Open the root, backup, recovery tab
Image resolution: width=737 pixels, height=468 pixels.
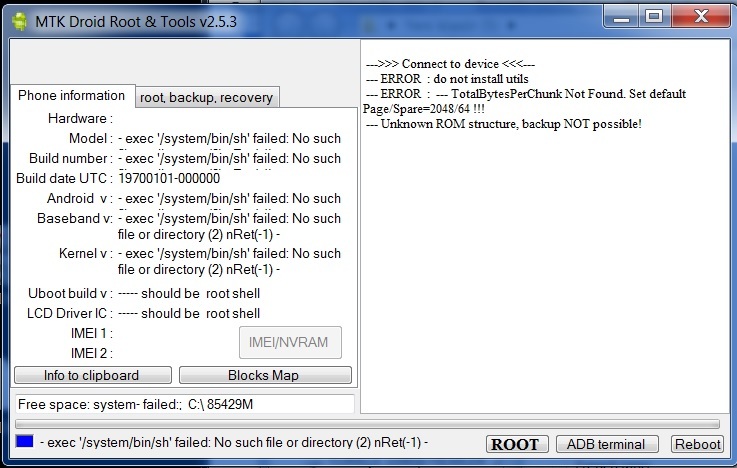pyautogui.click(x=206, y=97)
